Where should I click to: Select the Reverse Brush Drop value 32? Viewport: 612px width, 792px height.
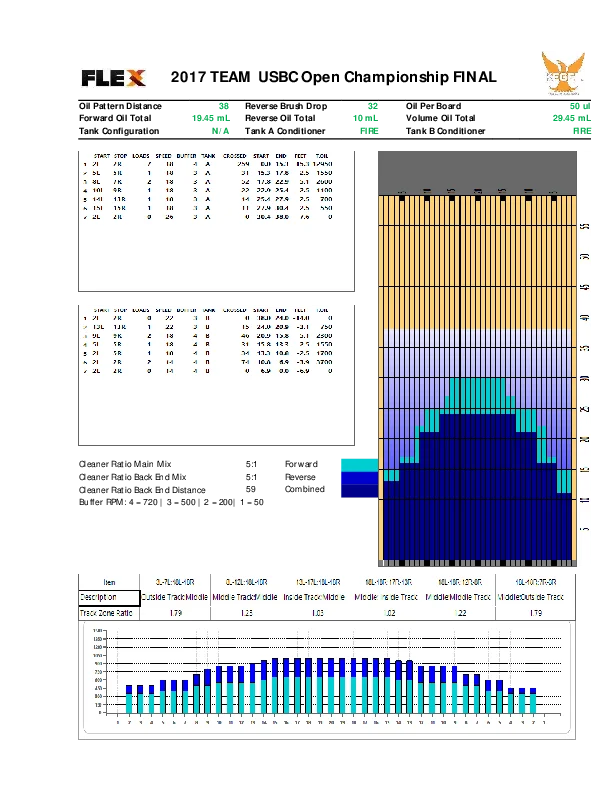373,106
